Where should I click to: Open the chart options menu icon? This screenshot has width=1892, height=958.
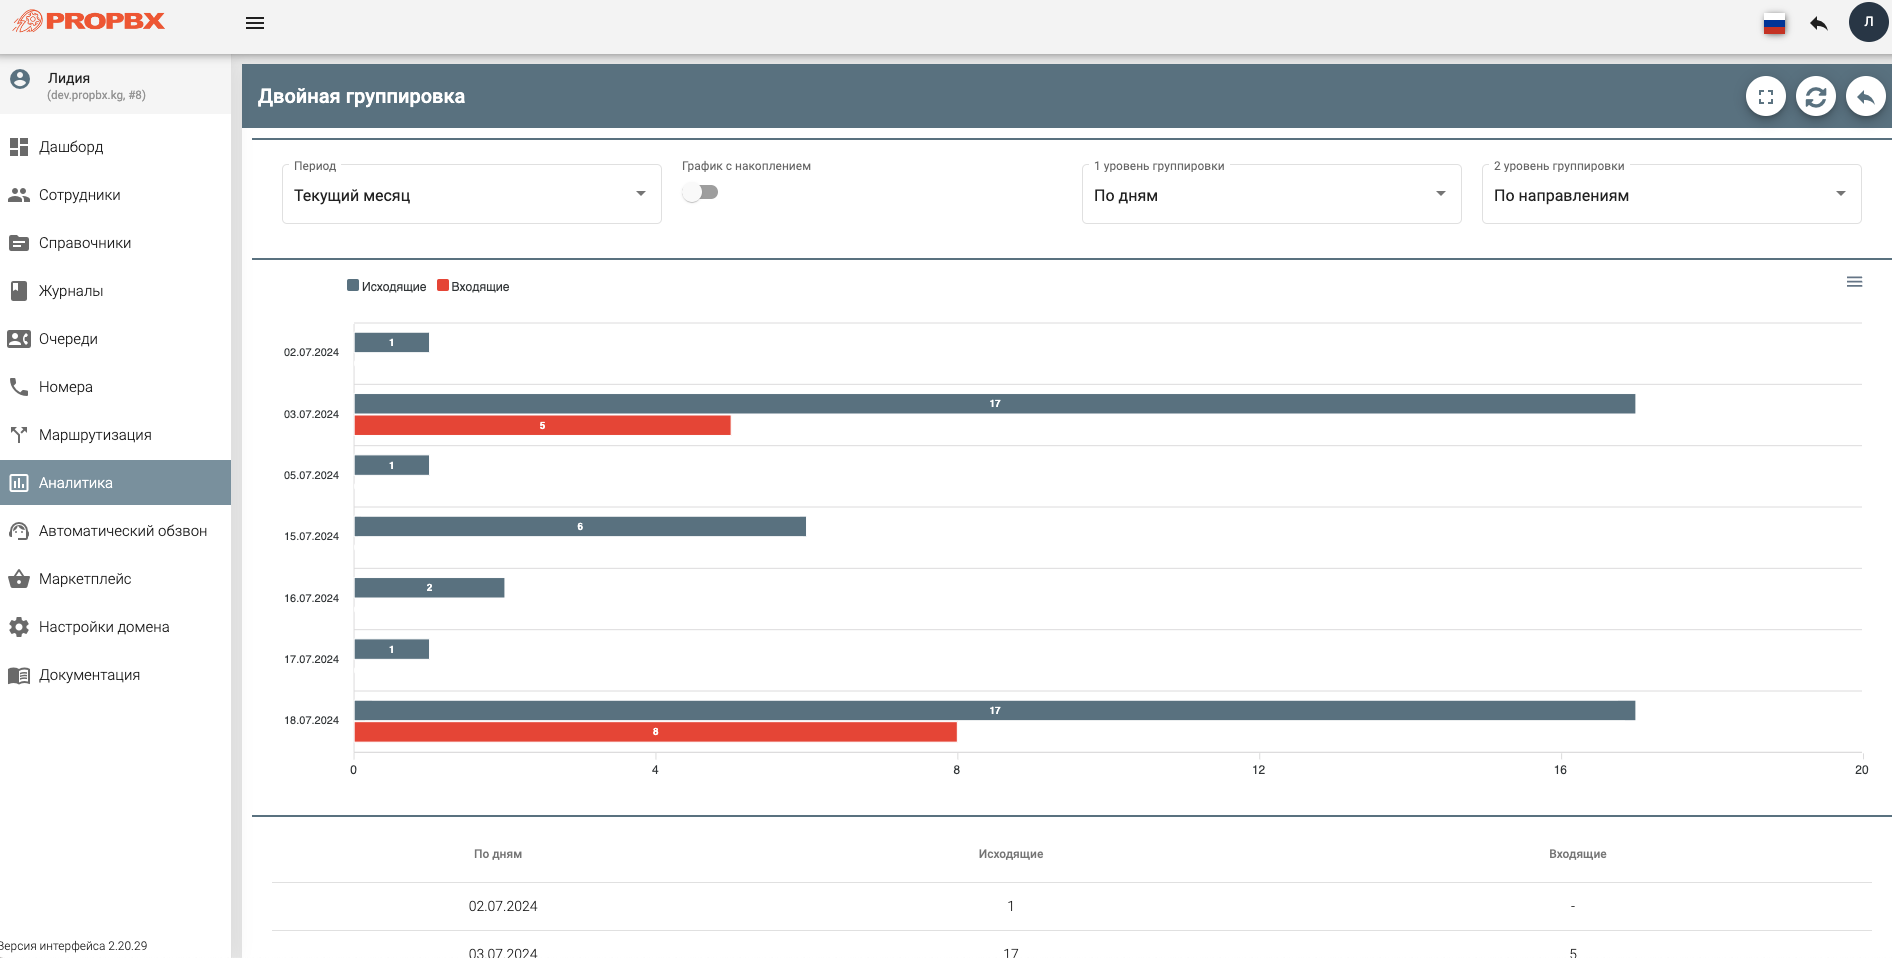tap(1854, 282)
